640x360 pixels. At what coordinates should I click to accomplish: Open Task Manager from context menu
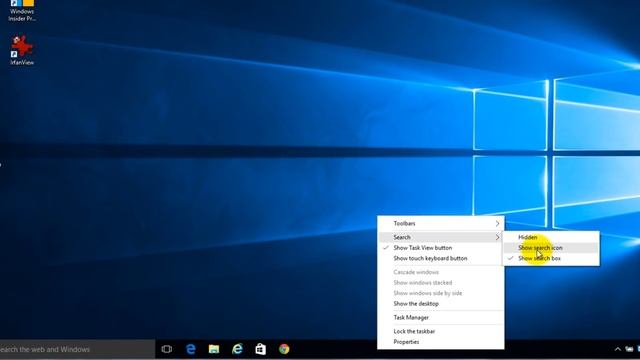click(x=441, y=318)
